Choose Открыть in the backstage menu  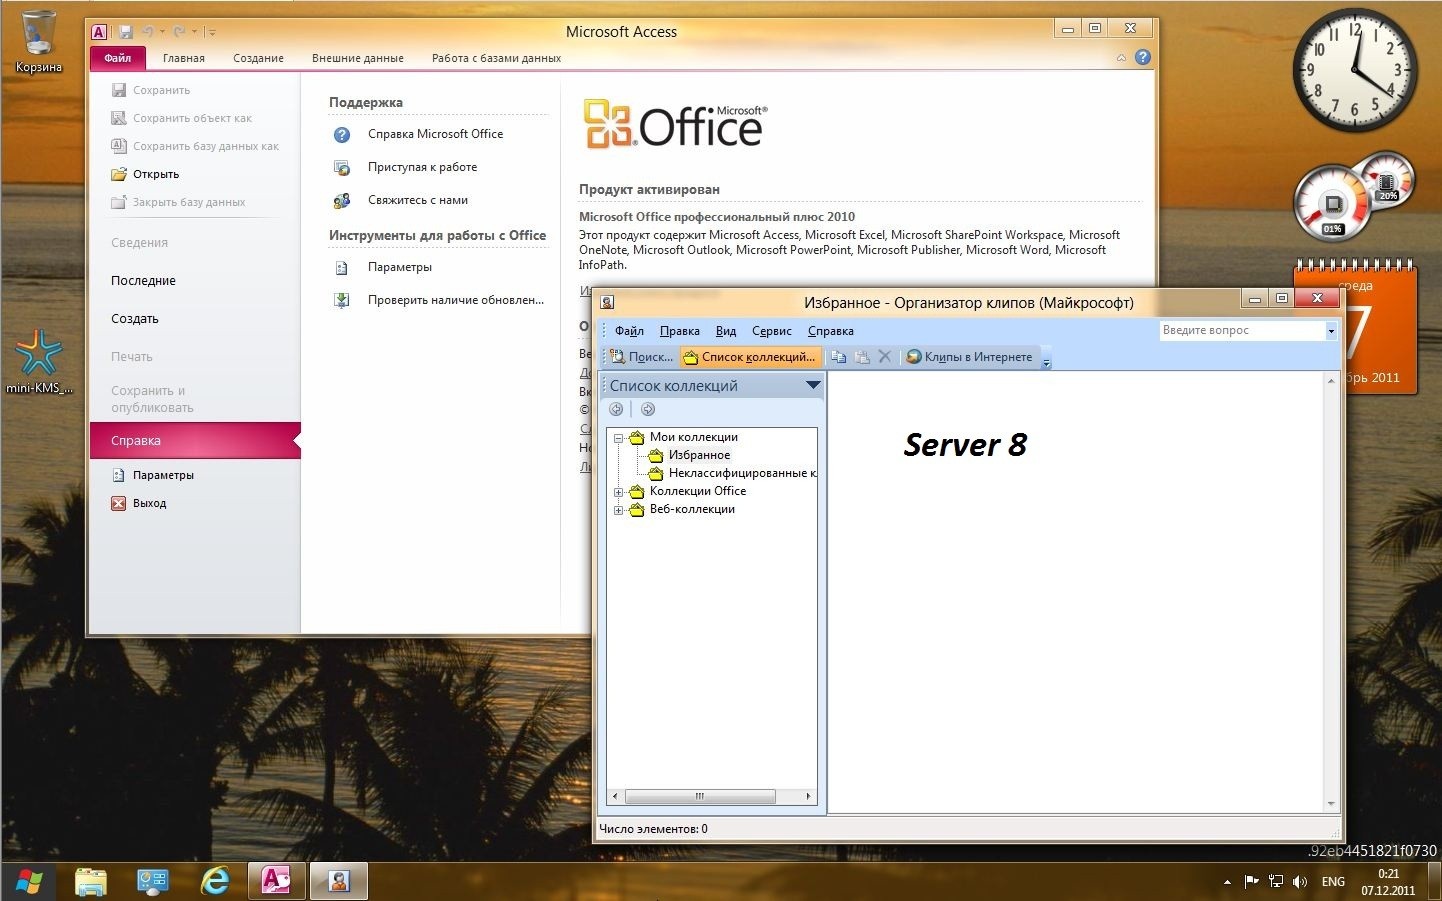(156, 174)
